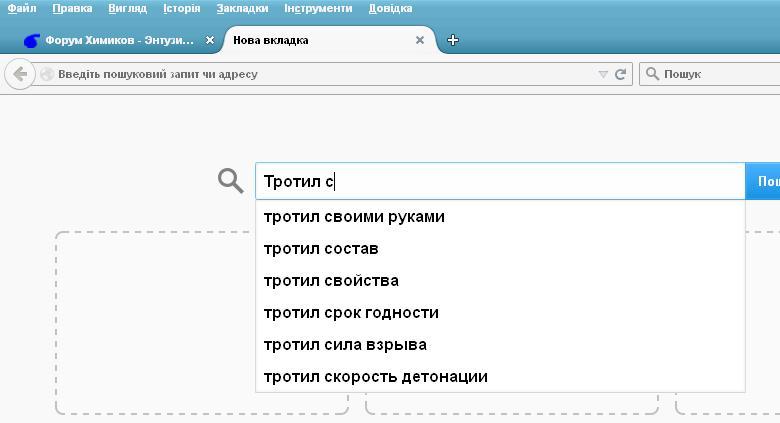Select suggestion 'тротил скорость детонации'

pos(375,377)
